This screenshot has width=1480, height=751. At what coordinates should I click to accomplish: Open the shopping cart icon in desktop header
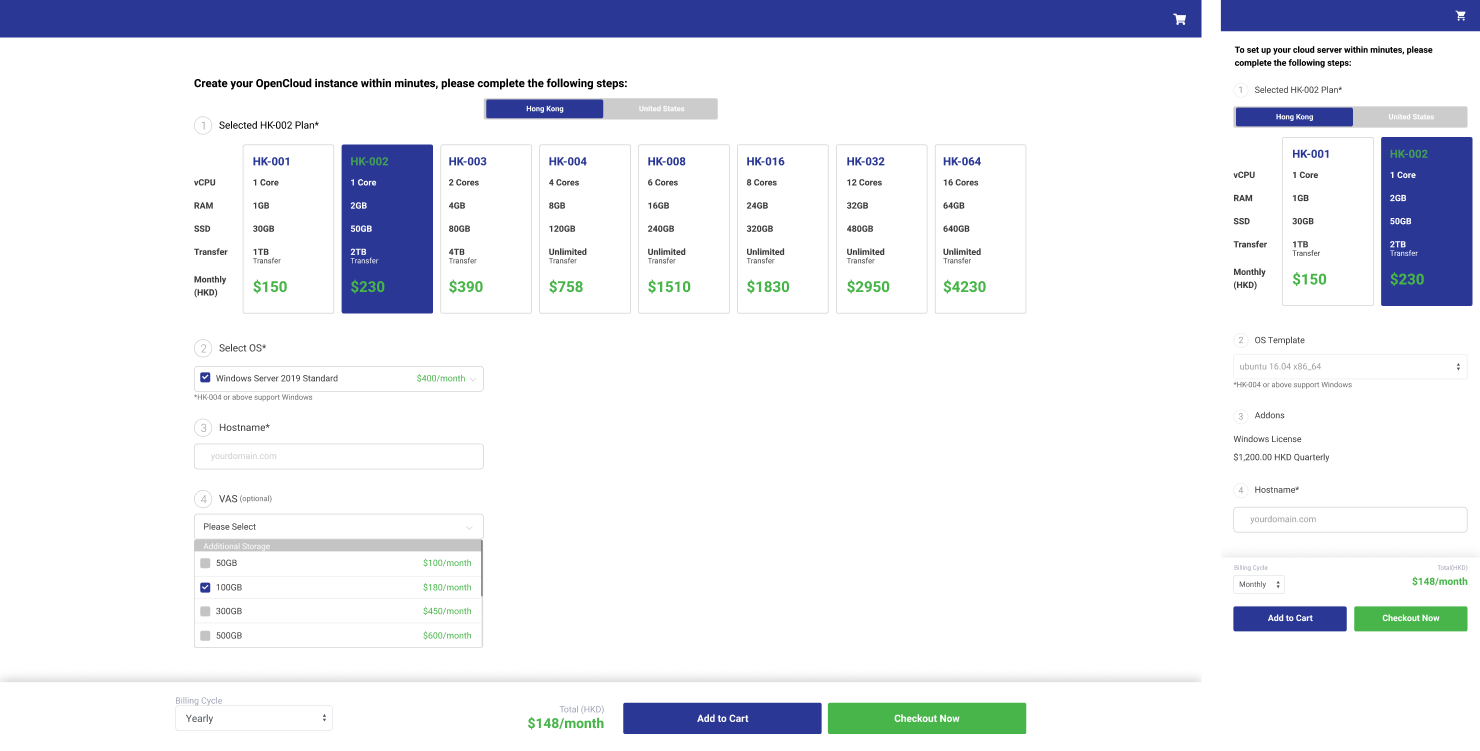point(1179,19)
